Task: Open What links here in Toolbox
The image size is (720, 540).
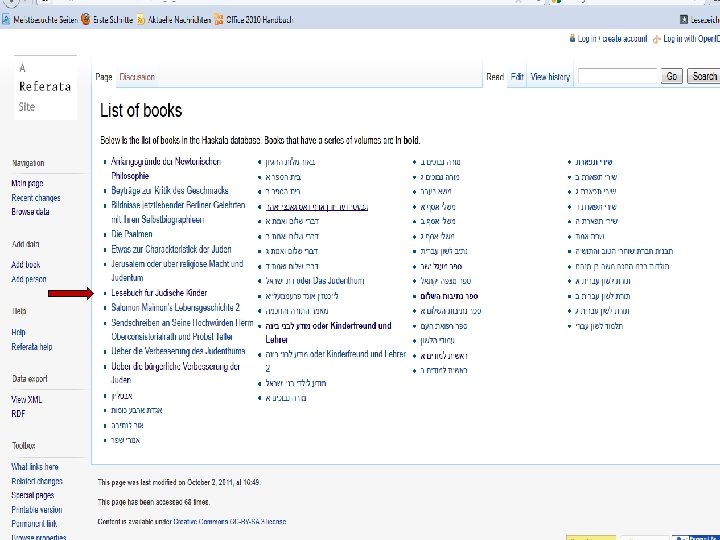Action: click(x=34, y=467)
